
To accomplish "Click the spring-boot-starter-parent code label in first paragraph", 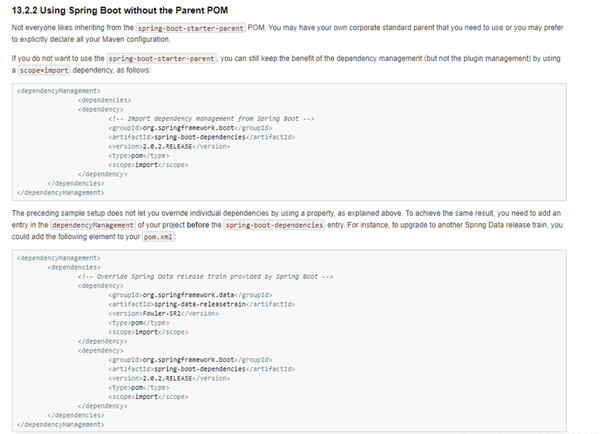I will coord(191,28).
